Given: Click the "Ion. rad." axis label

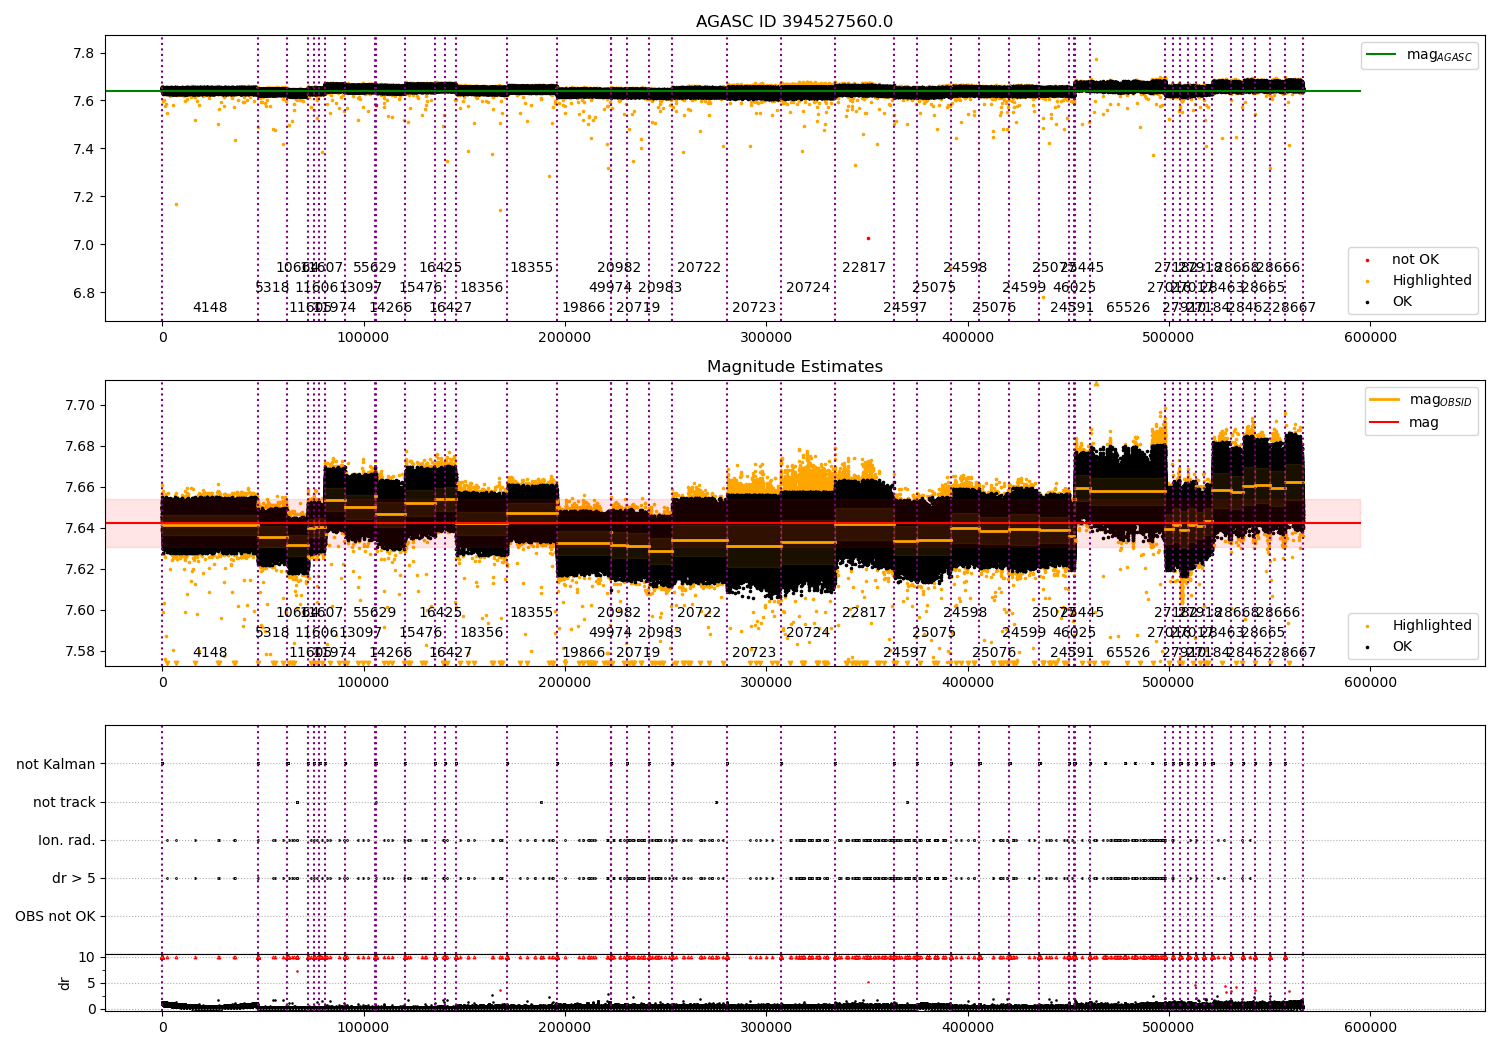Looking at the screenshot, I should coord(67,840).
